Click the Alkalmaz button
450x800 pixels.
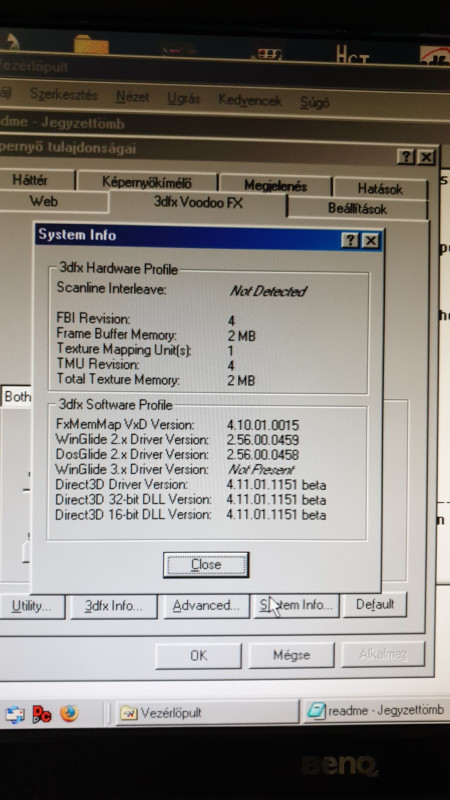(383, 654)
